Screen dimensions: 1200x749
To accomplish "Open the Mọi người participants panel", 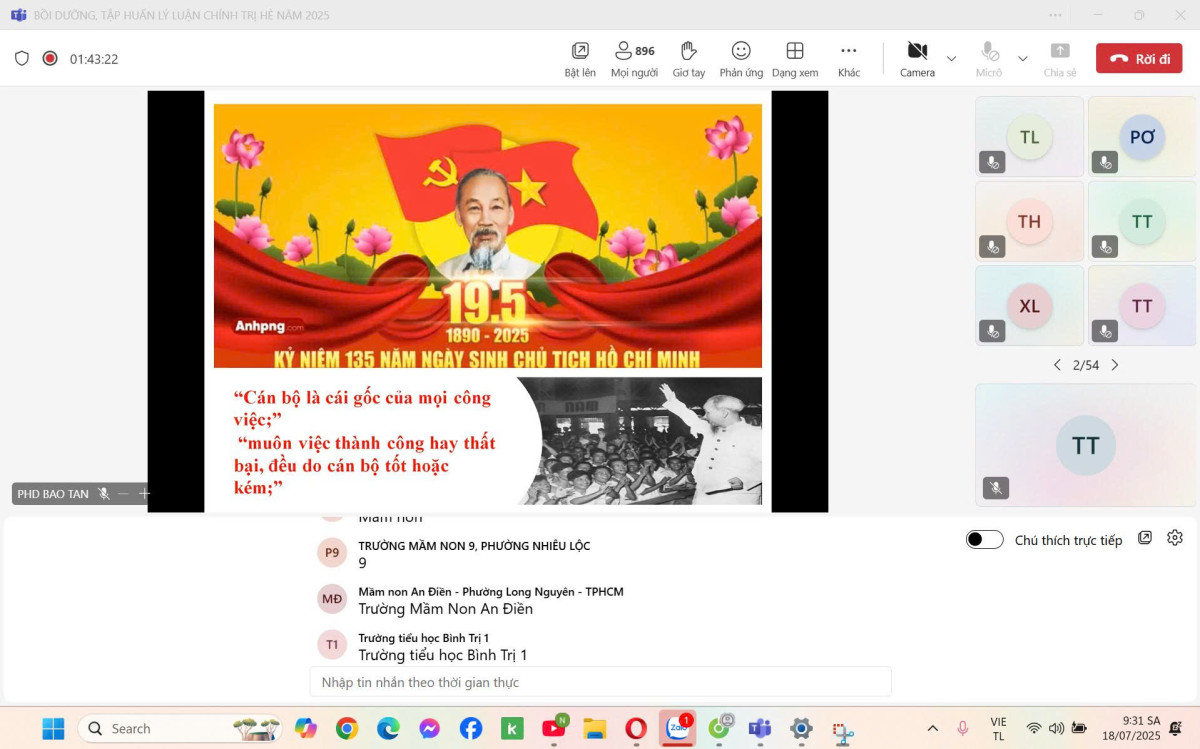I will (634, 58).
